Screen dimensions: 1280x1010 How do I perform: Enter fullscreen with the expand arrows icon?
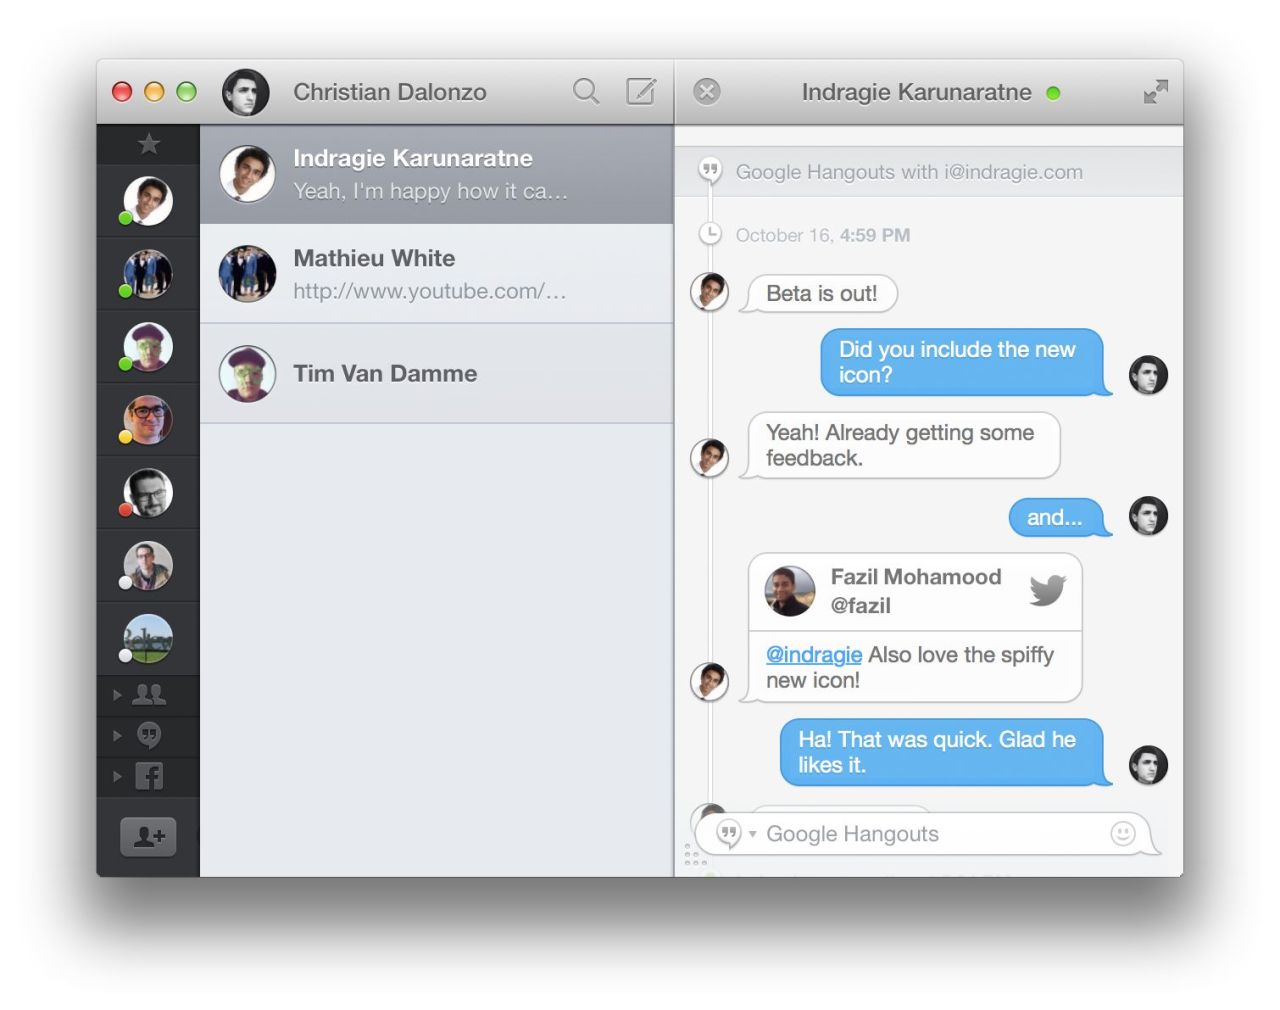click(x=1156, y=92)
